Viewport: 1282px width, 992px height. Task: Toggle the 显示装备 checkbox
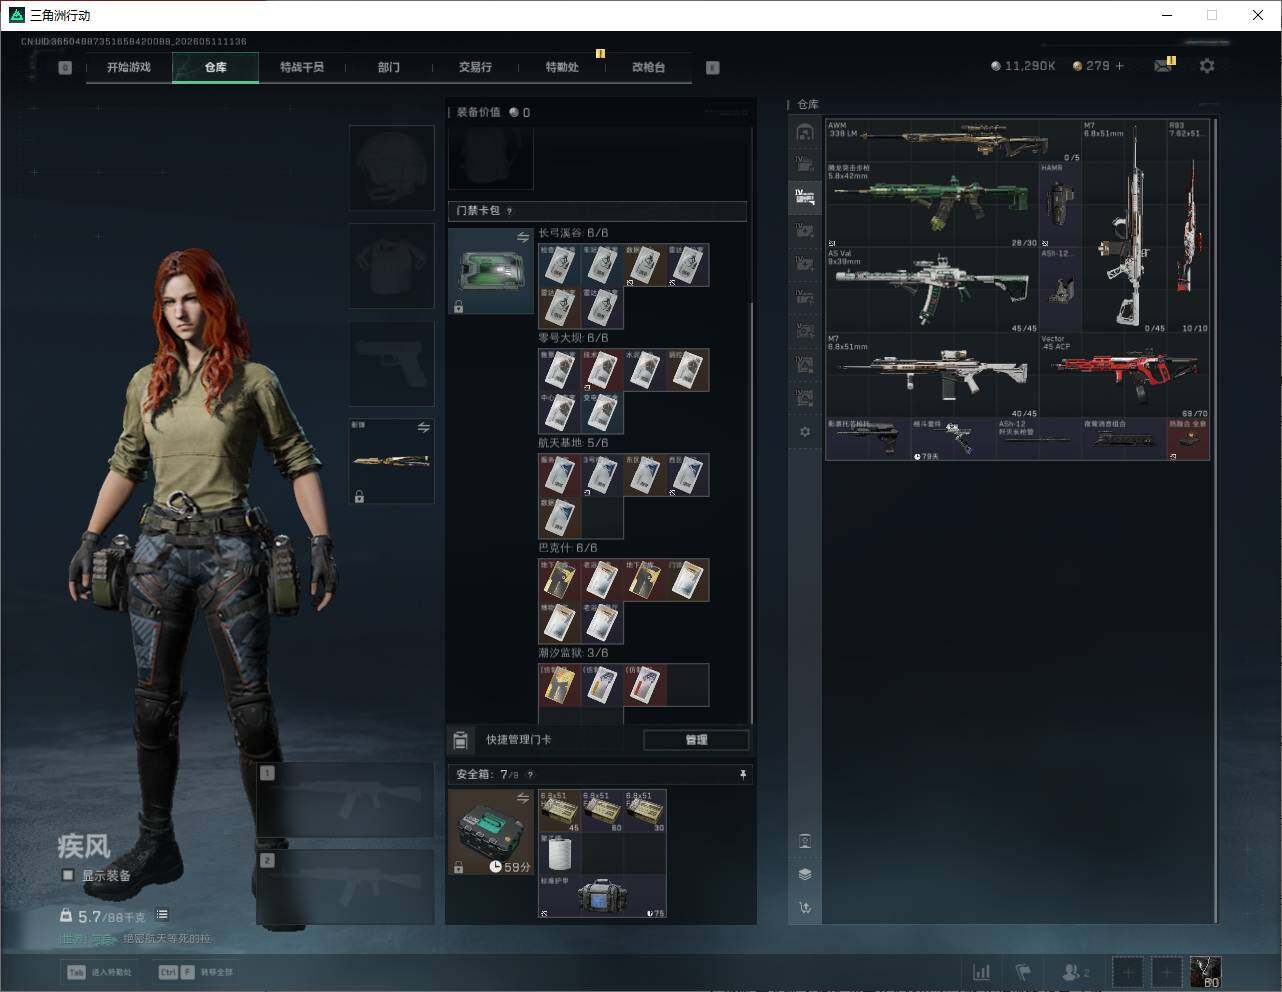pyautogui.click(x=68, y=875)
